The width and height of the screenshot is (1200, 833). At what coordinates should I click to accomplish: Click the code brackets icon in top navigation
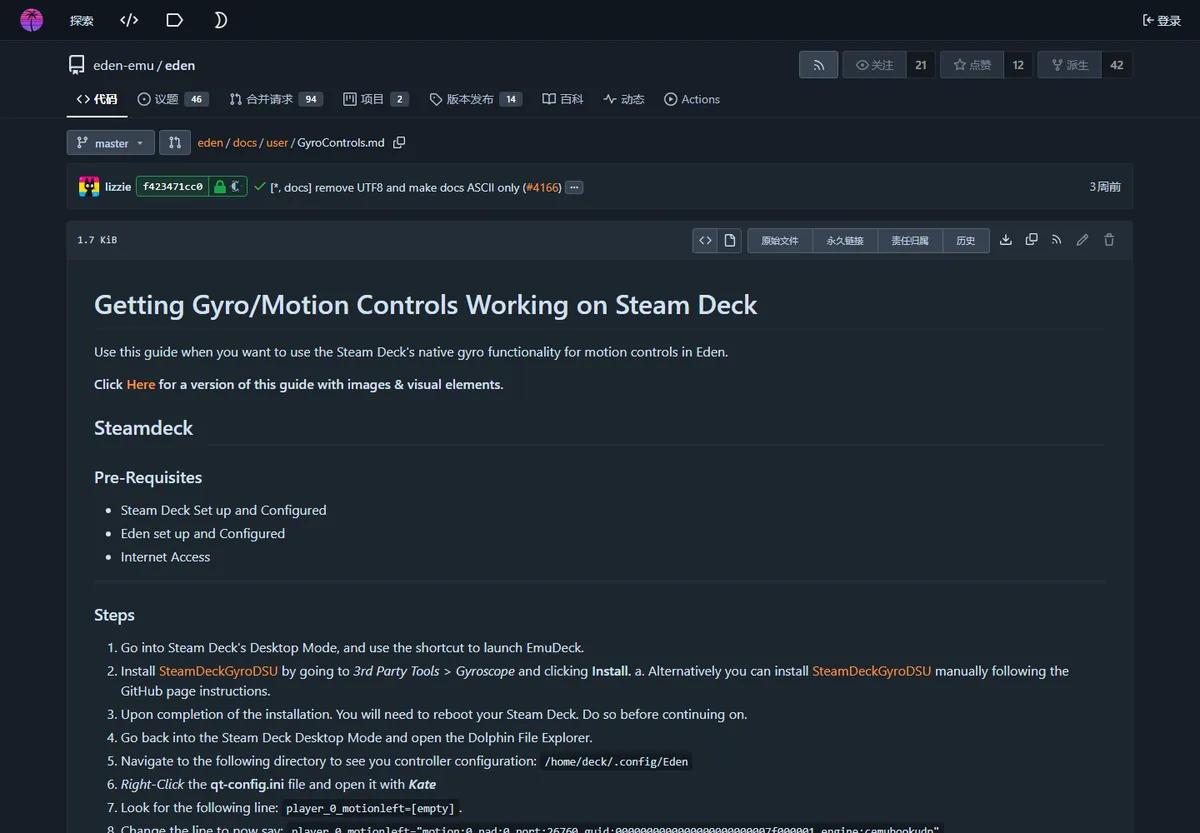point(129,20)
